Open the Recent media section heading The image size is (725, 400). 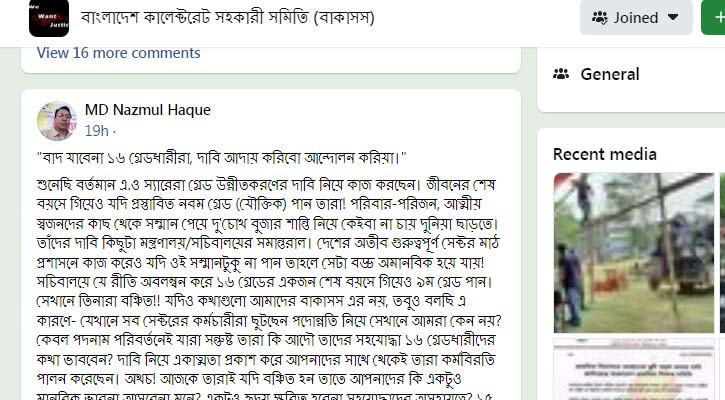(x=605, y=154)
